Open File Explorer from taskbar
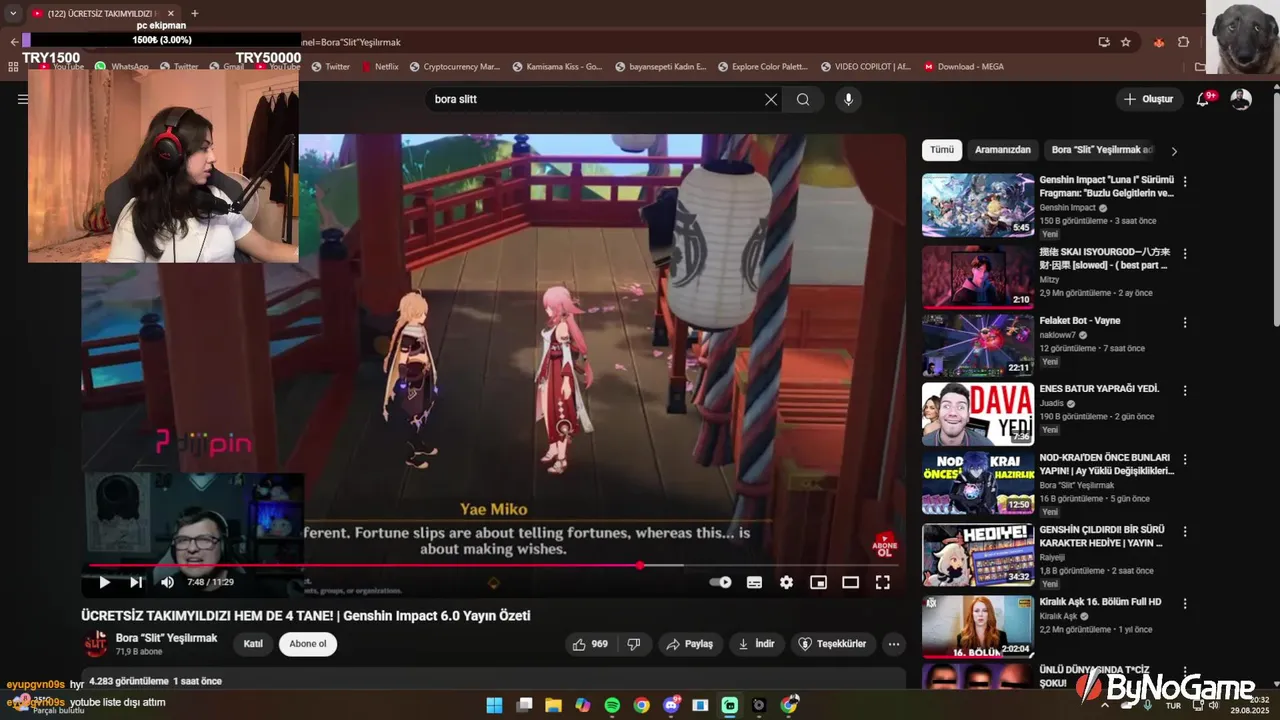The height and width of the screenshot is (720, 1280). [x=553, y=705]
